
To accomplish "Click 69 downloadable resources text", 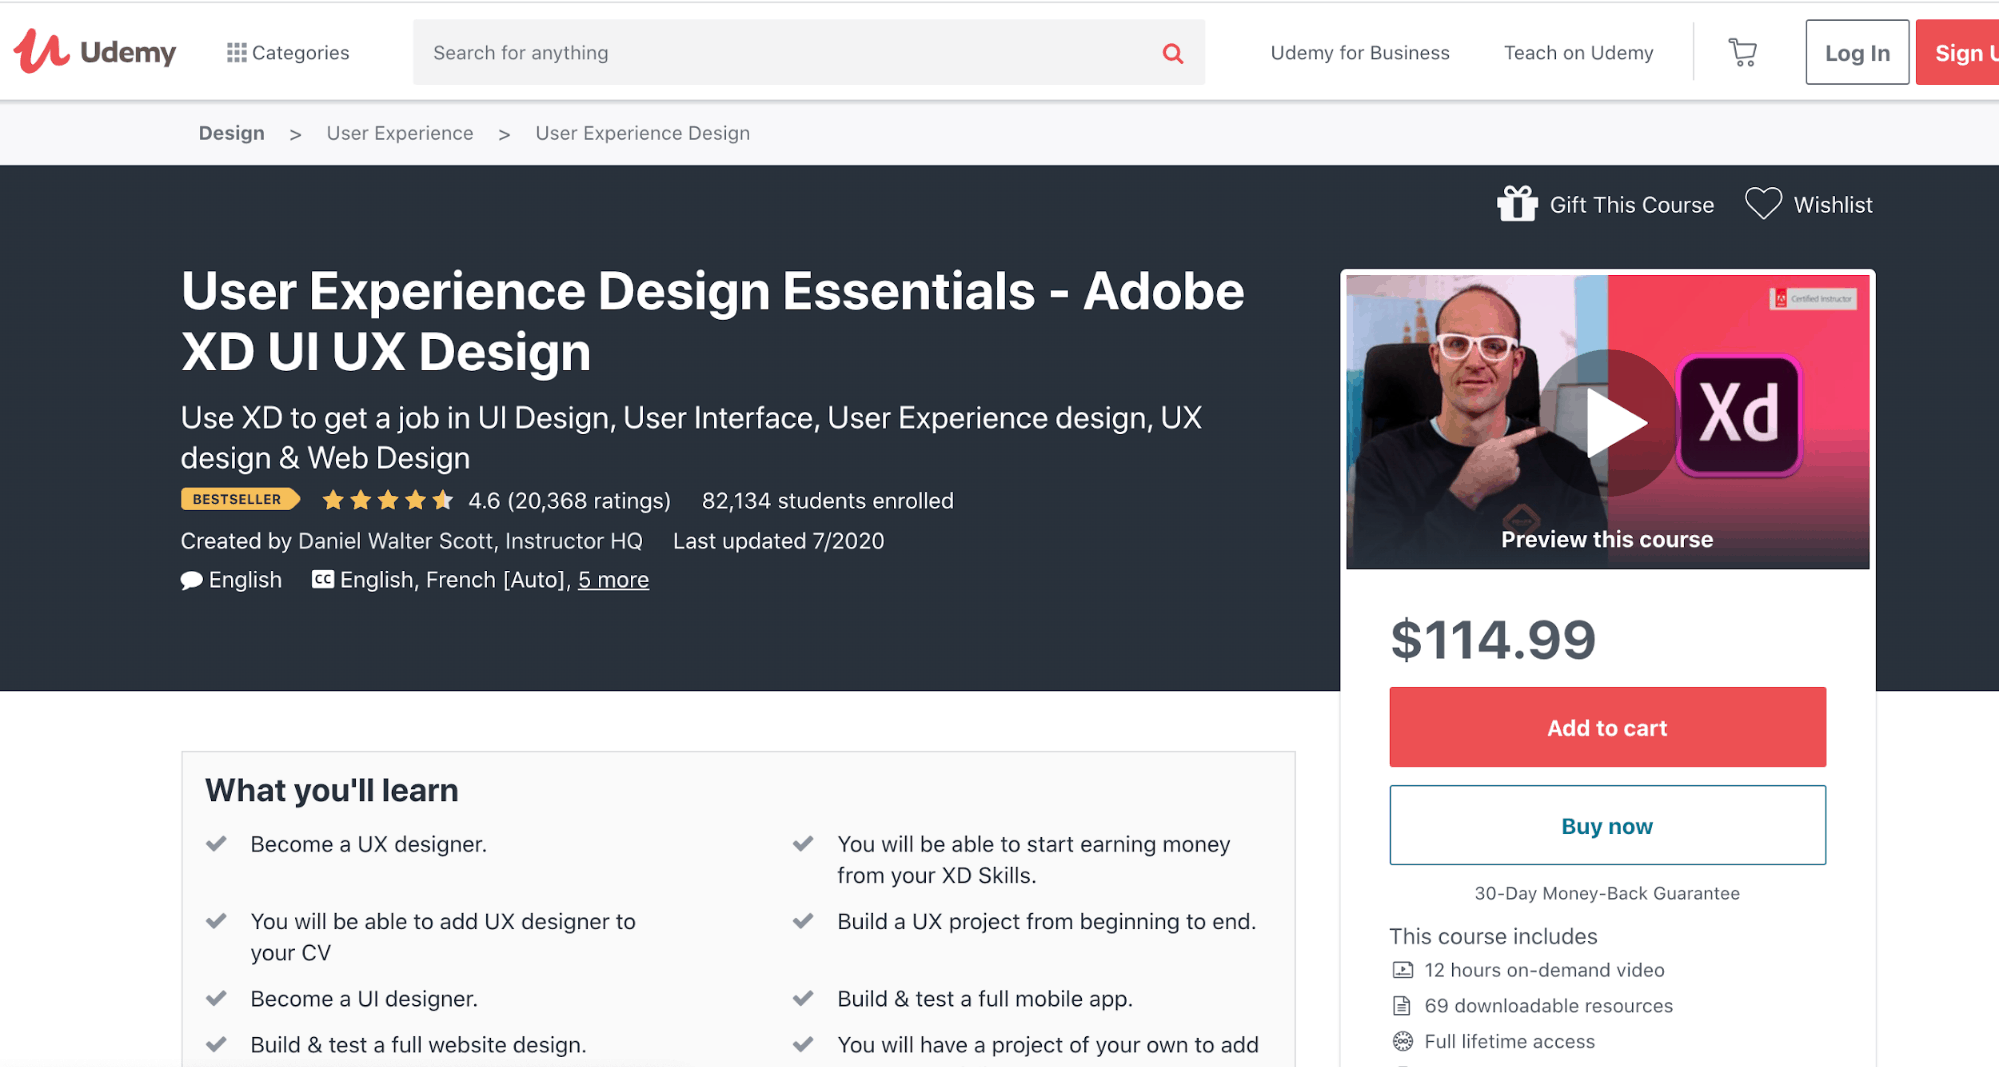I will (1548, 1006).
